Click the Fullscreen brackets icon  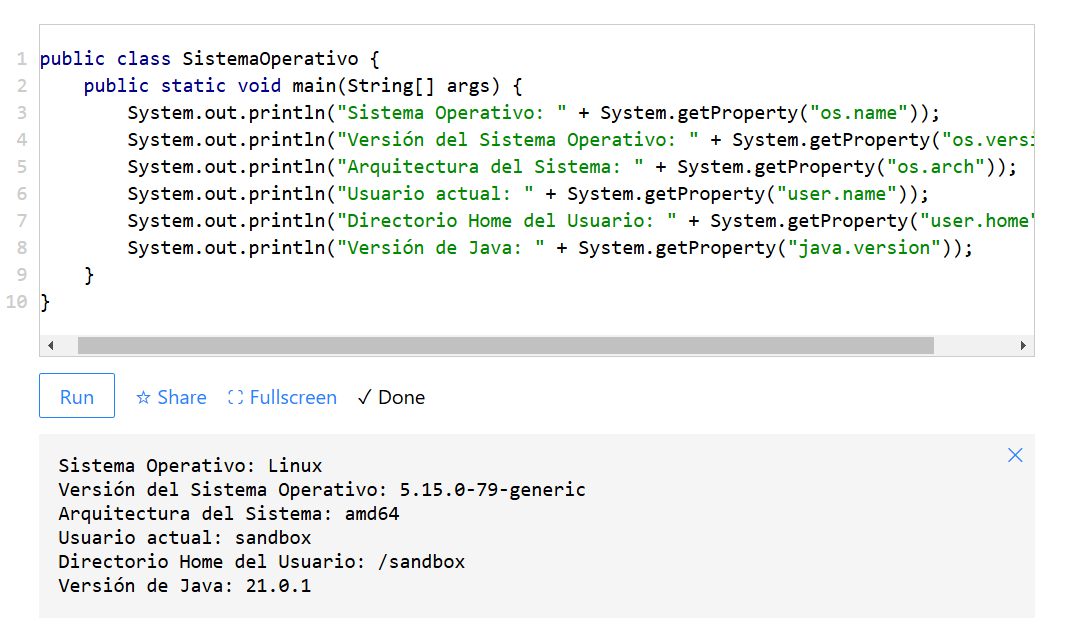235,398
